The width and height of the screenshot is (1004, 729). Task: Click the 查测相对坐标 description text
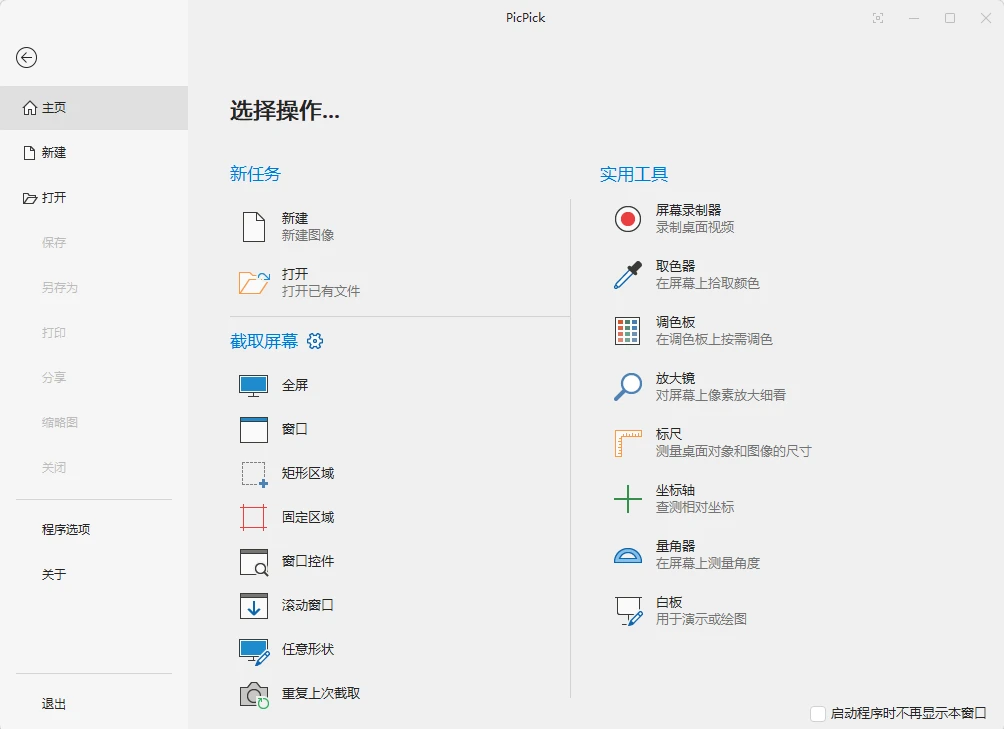[x=695, y=508]
